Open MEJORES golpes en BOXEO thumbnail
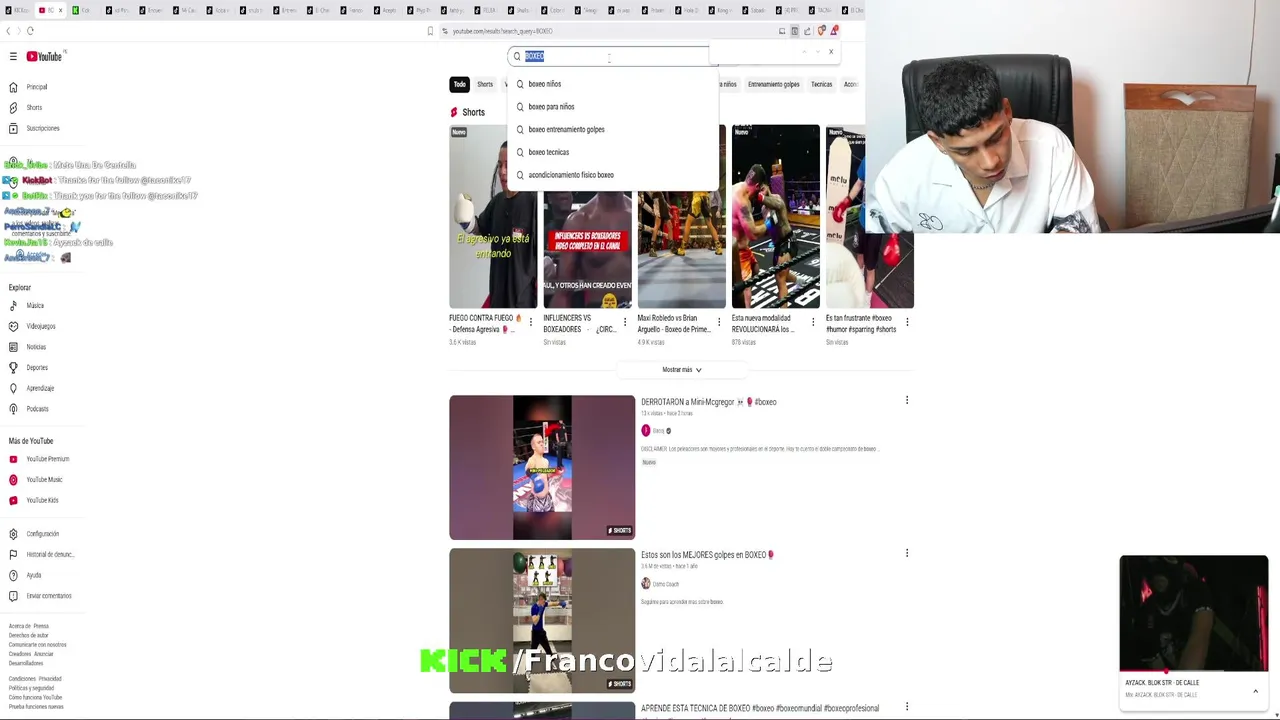Image resolution: width=1280 pixels, height=720 pixels. [x=542, y=621]
